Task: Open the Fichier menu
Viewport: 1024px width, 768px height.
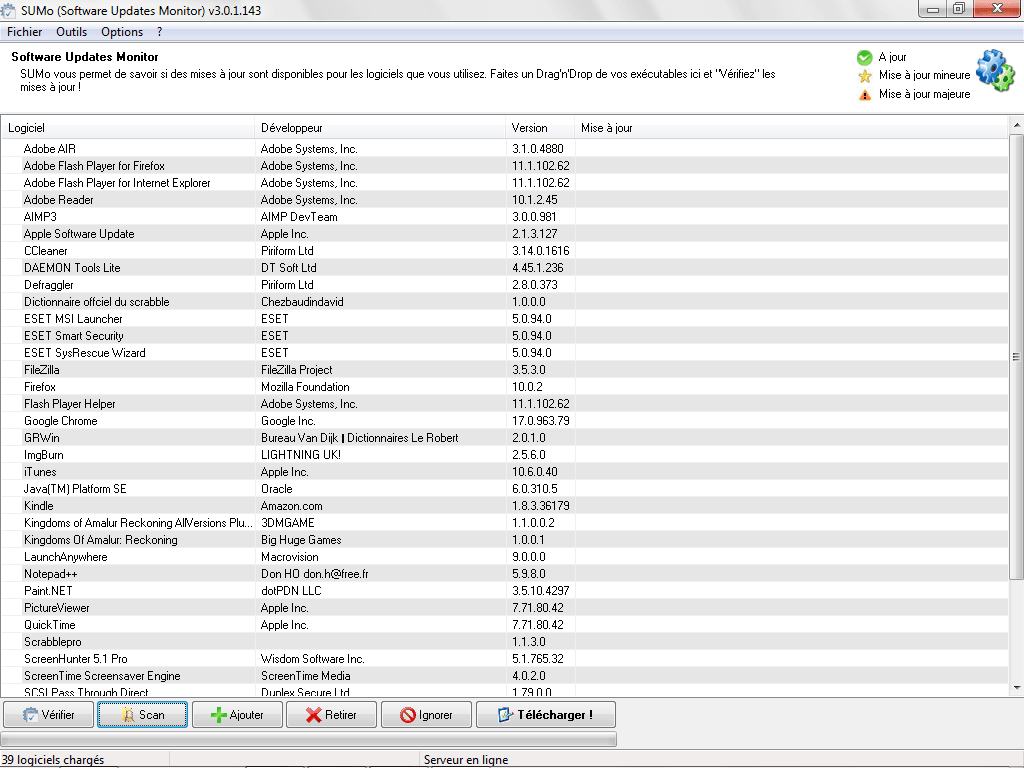Action: coord(25,32)
